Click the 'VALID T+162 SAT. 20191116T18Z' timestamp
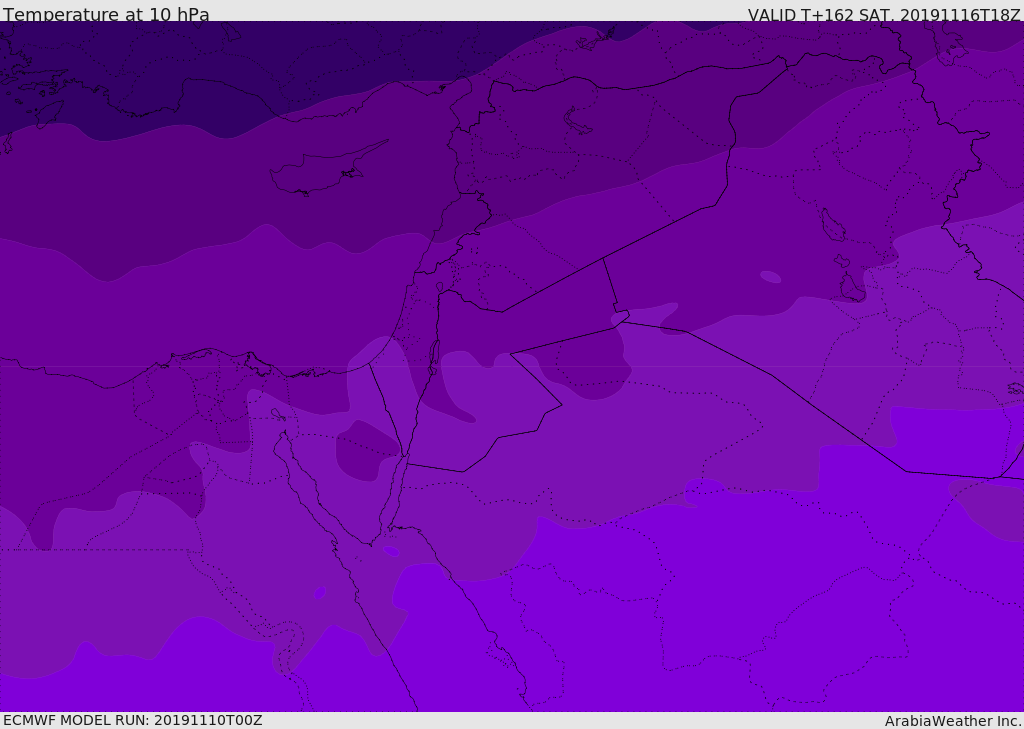The width and height of the screenshot is (1024, 729). click(x=884, y=14)
